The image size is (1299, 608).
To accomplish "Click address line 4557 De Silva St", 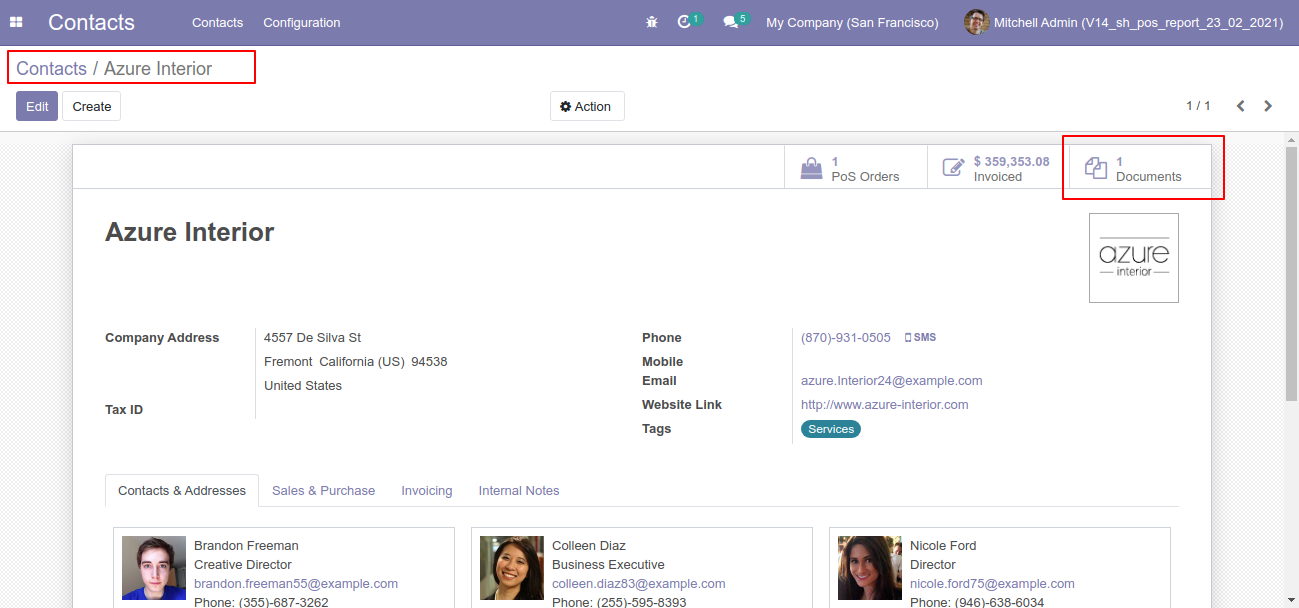I will click(x=313, y=338).
